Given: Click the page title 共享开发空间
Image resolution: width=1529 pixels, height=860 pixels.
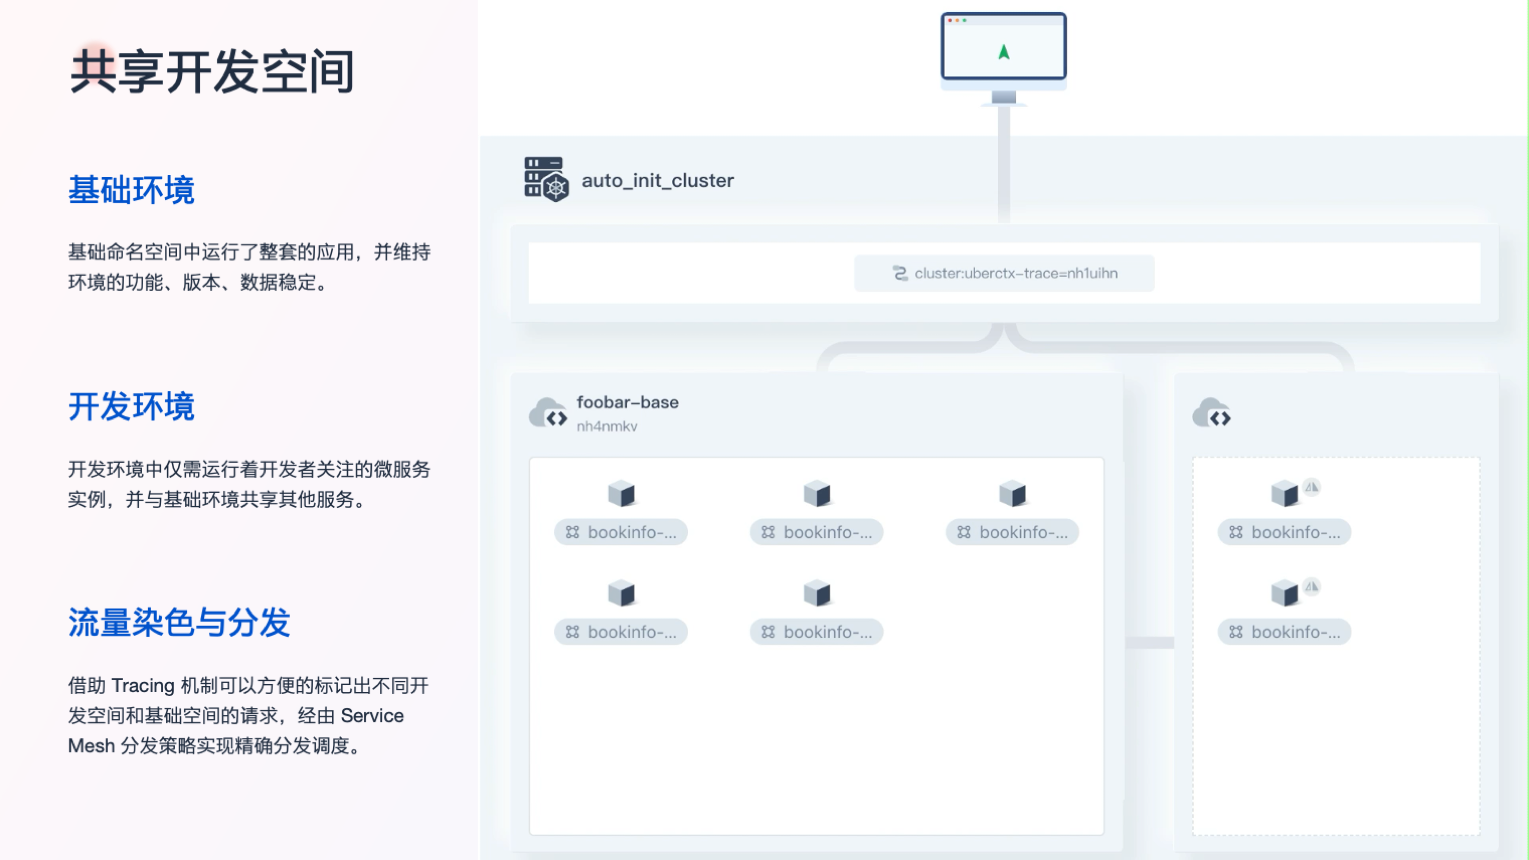Looking at the screenshot, I should (x=212, y=72).
